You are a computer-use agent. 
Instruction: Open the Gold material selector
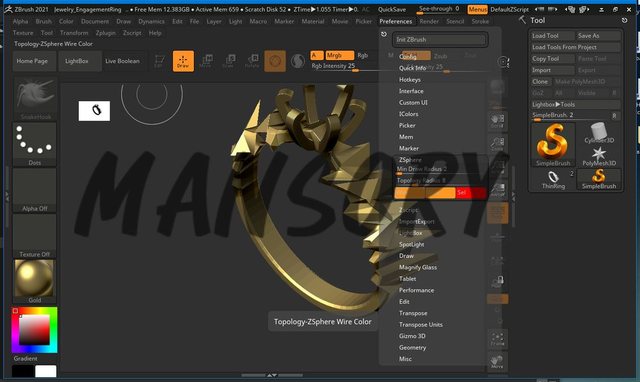tap(35, 282)
